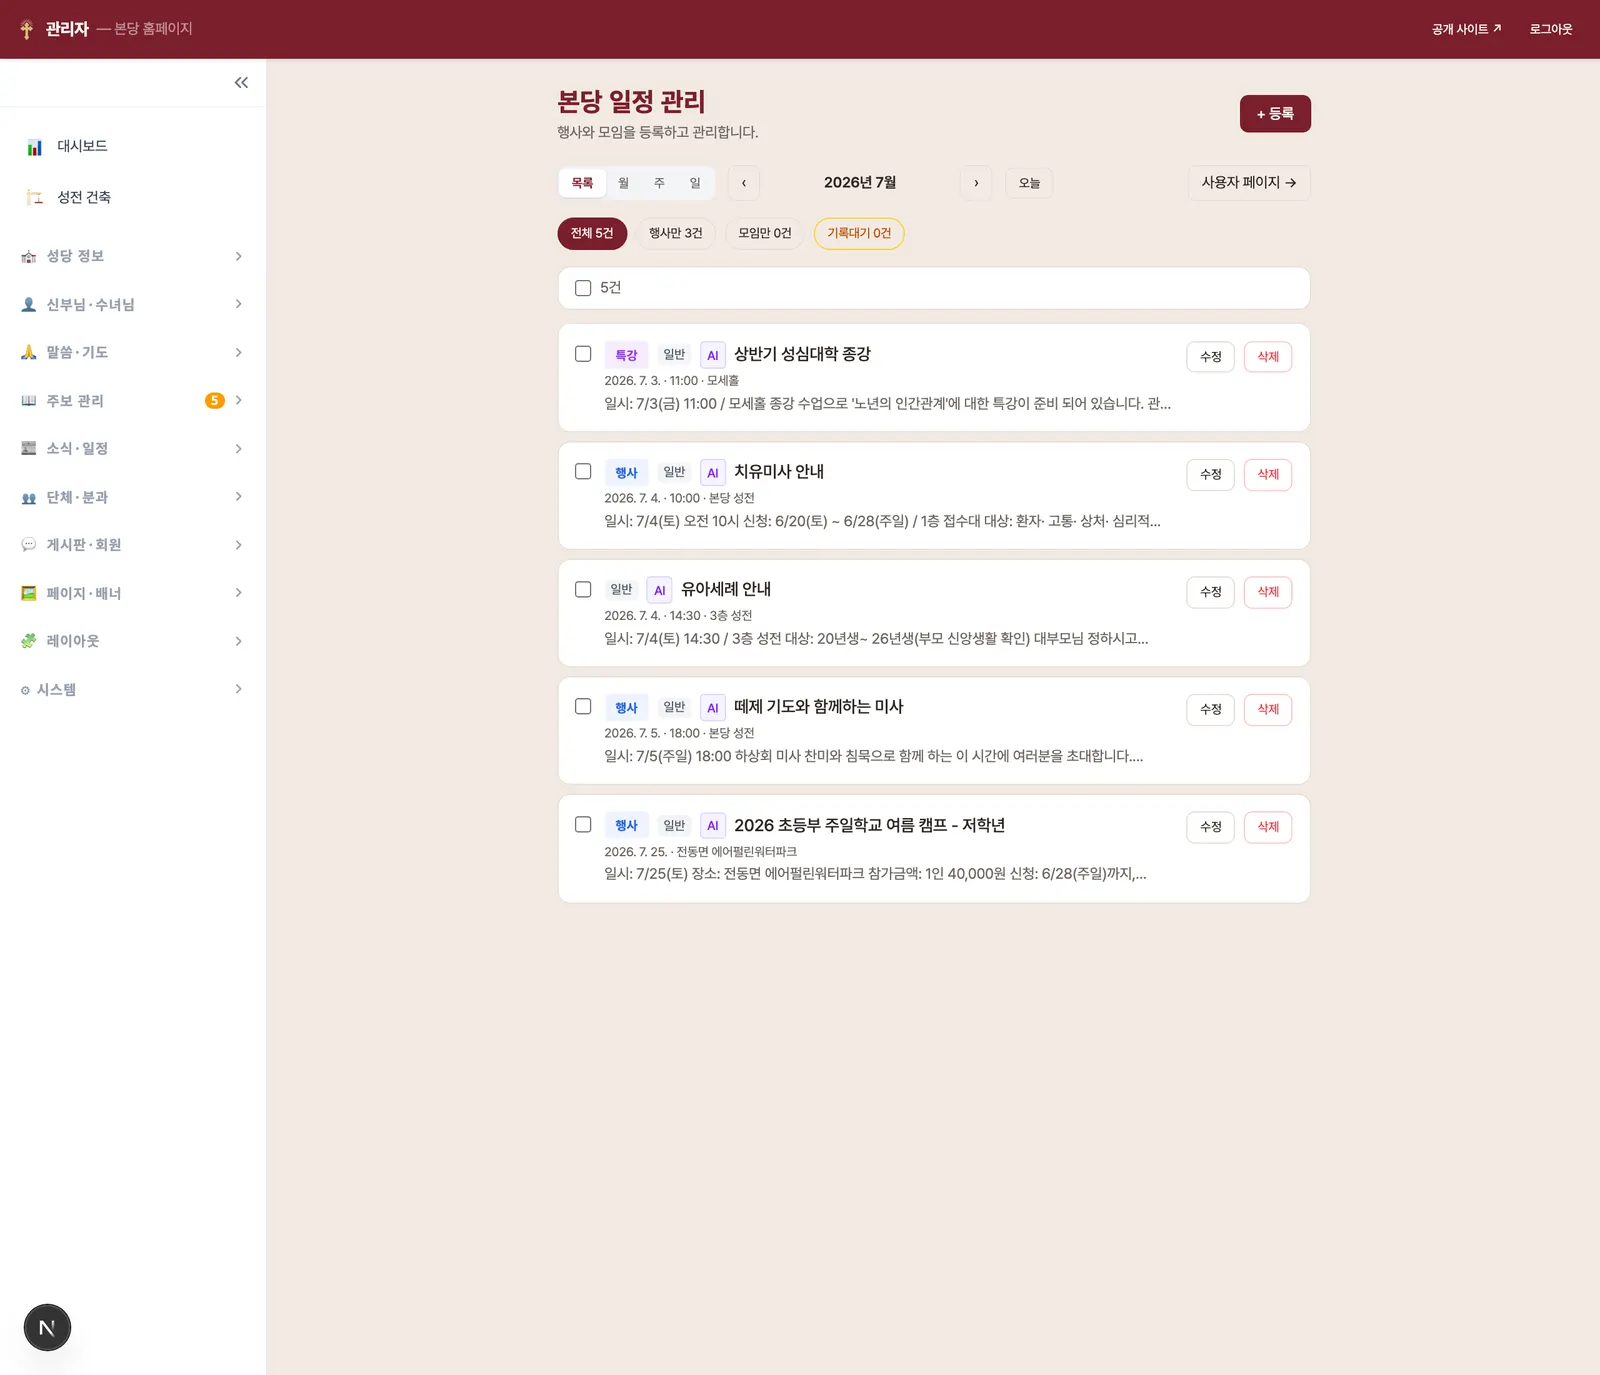This screenshot has width=1600, height=1375.
Task: Check the 치유미사 안내 item
Action: pos(583,472)
